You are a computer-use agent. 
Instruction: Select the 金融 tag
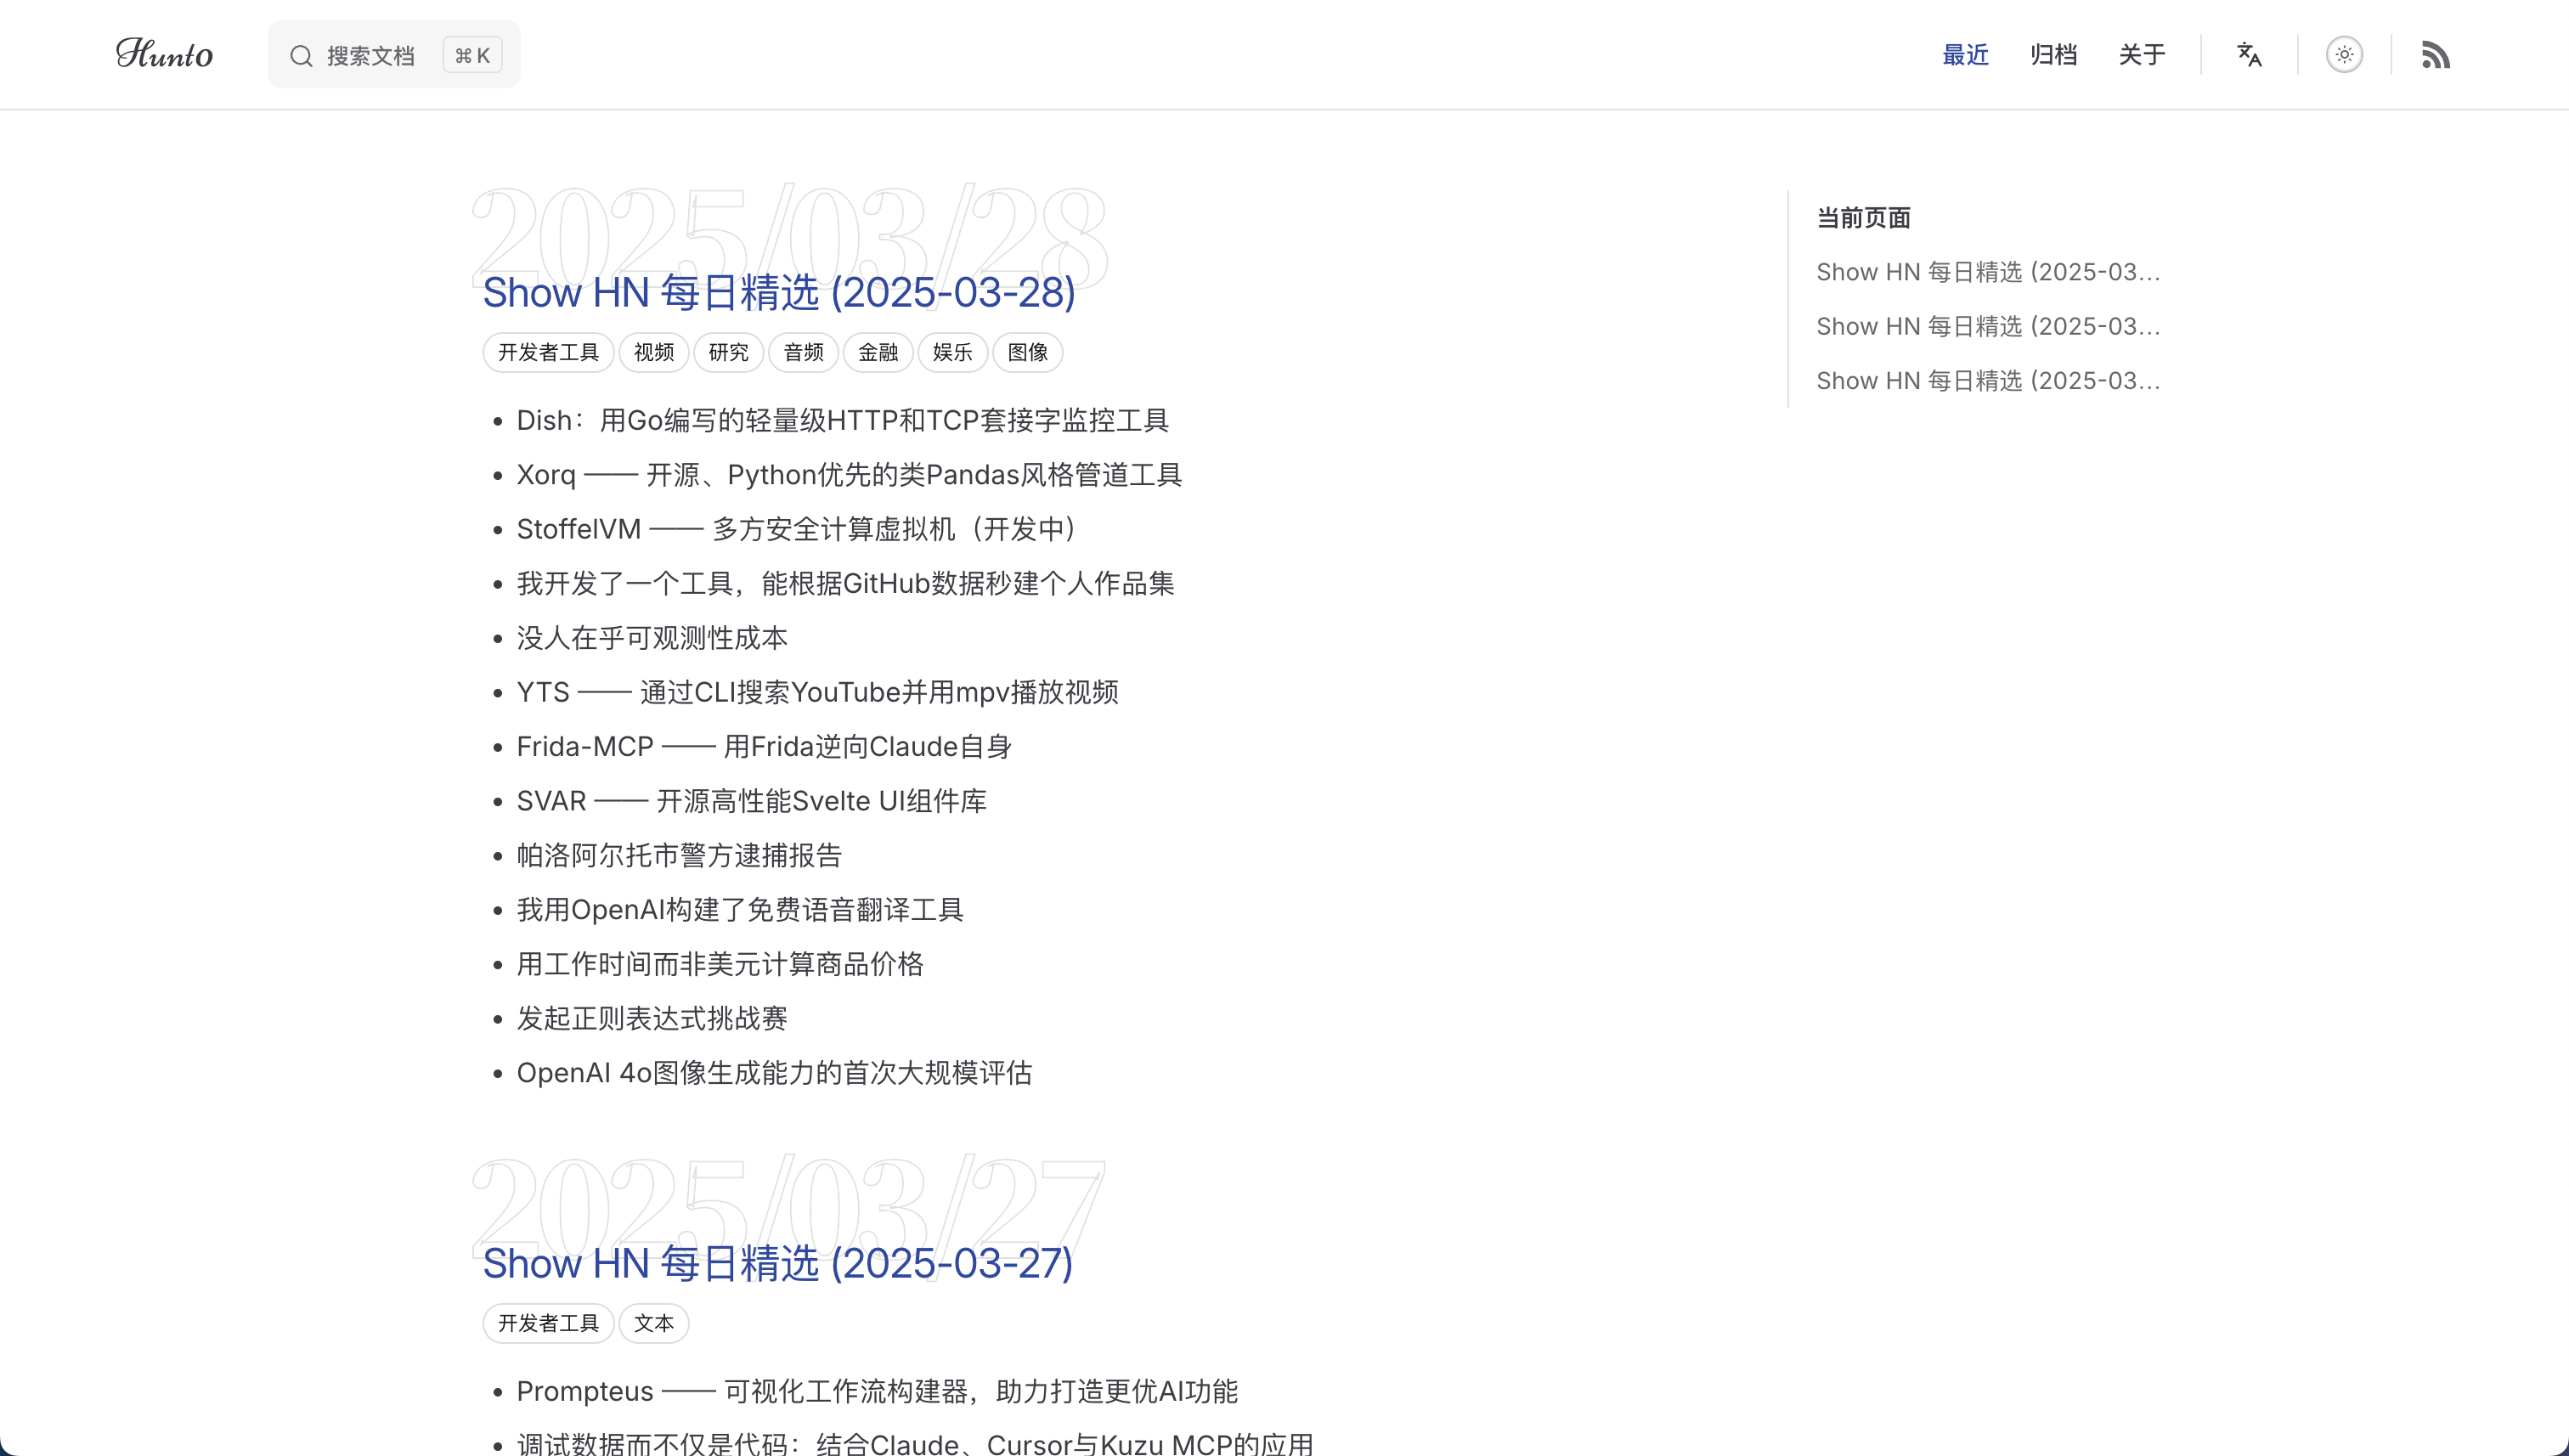(x=878, y=352)
